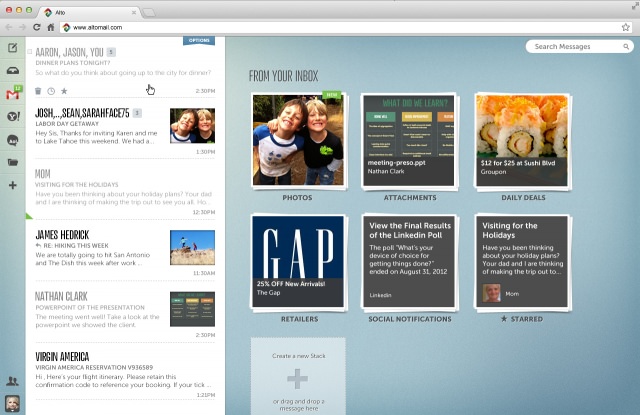This screenshot has width=640, height=415.
Task: Click the user profile avatar
Action: [12, 404]
